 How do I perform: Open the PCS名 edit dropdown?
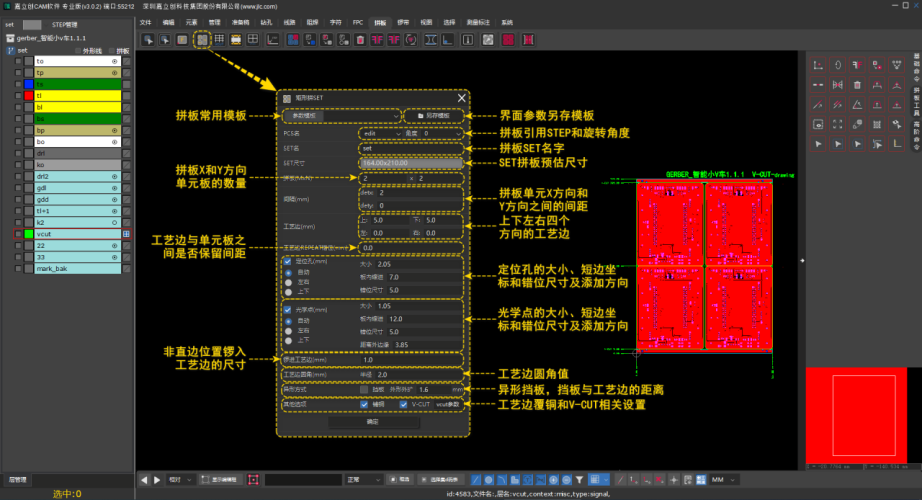click(x=381, y=134)
